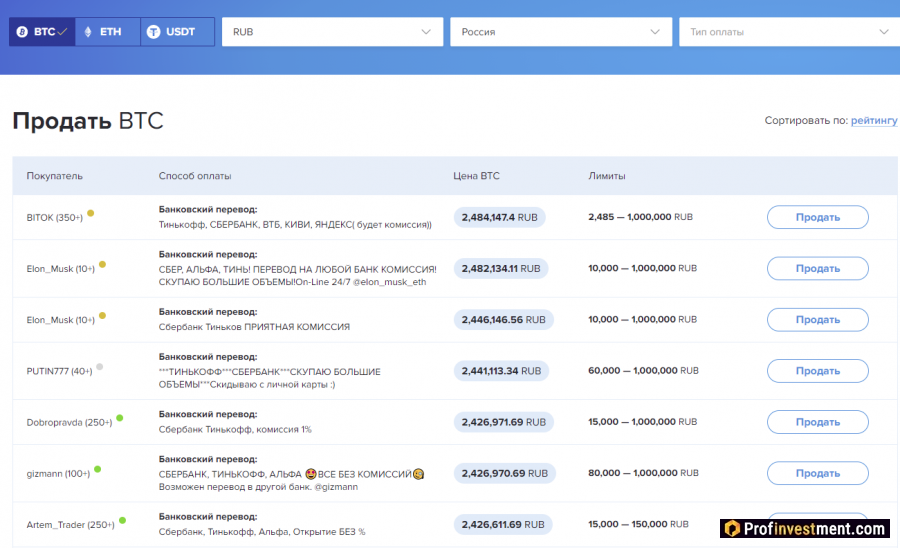
Task: Click limits 80,000 — 1,000,000 RUB
Action: click(x=643, y=473)
